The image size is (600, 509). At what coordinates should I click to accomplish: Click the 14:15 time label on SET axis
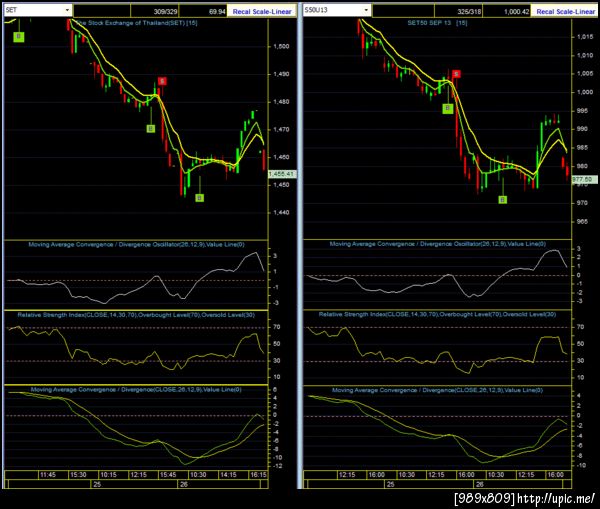pyautogui.click(x=228, y=475)
